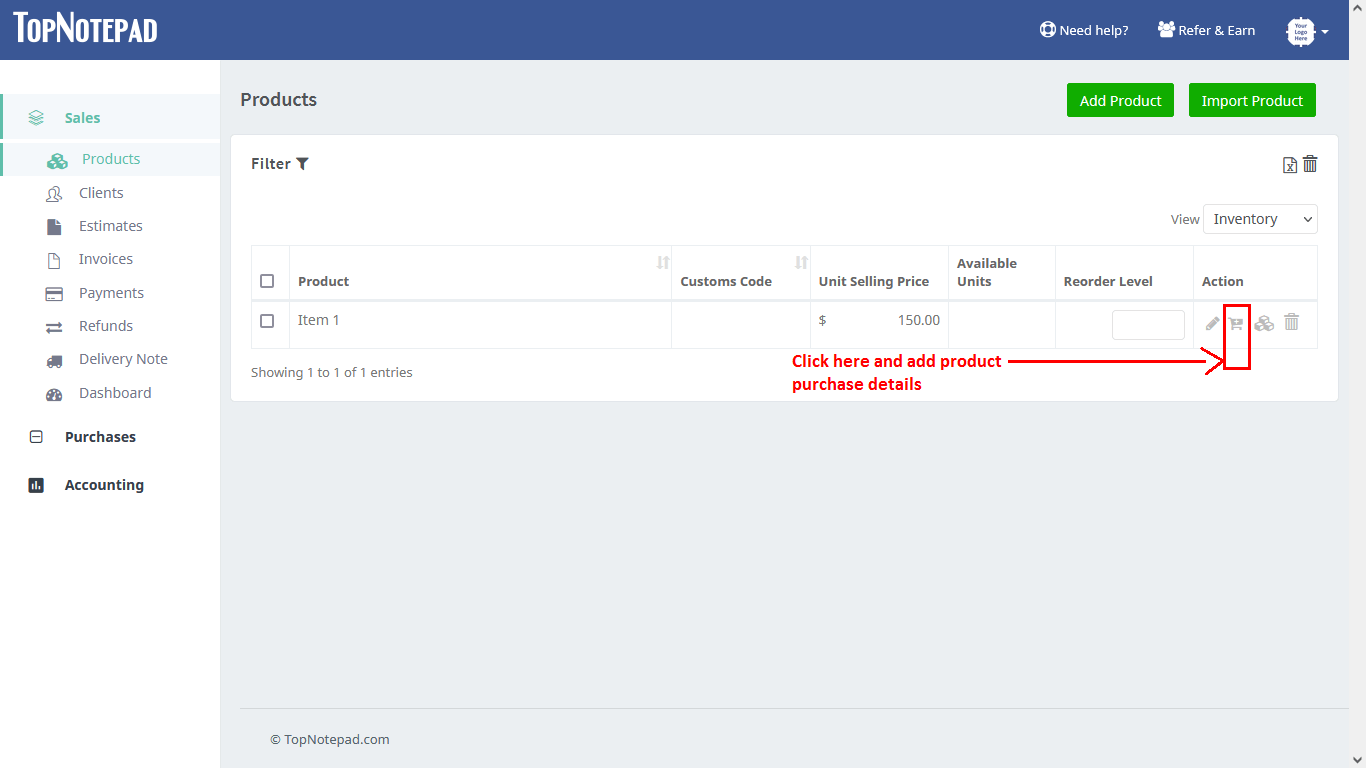Screen dimensions: 1366x768
Task: Open the View Inventory dropdown
Action: click(1260, 219)
